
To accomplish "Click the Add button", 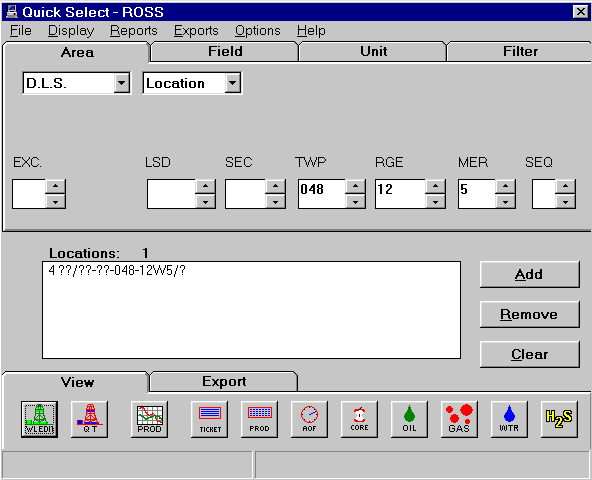I will pyautogui.click(x=529, y=274).
